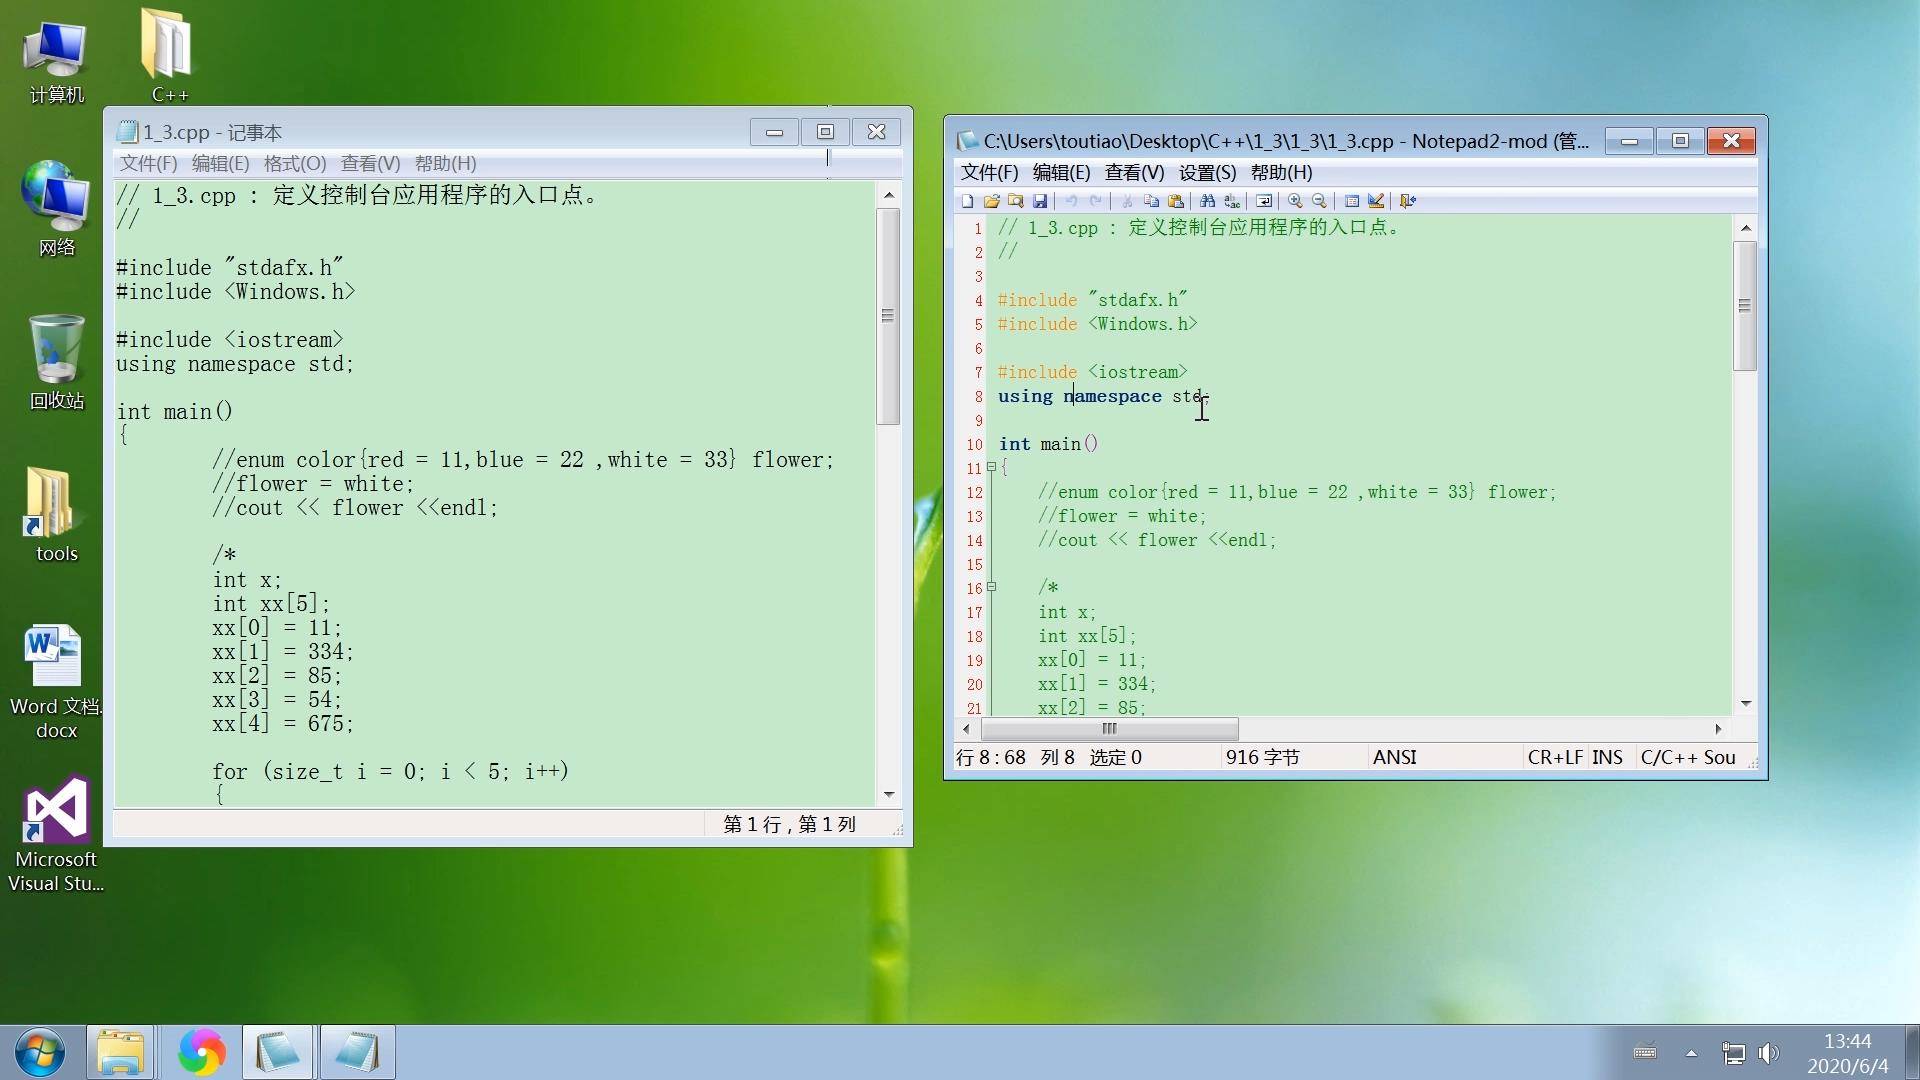1920x1080 pixels.
Task: Click the New file icon in Notepad2 toolbar
Action: pos(968,201)
